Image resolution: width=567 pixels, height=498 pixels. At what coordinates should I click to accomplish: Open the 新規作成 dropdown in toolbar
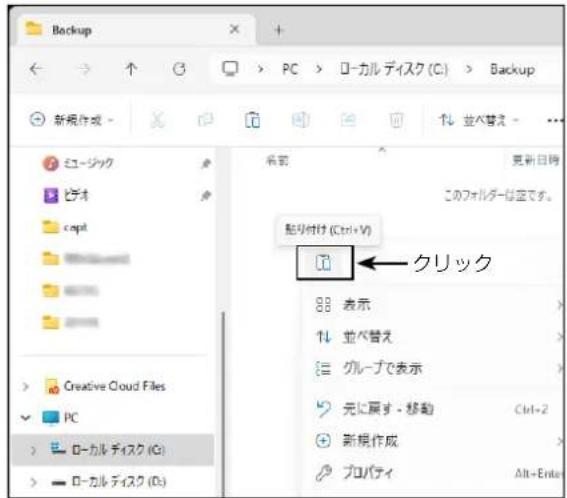point(72,120)
